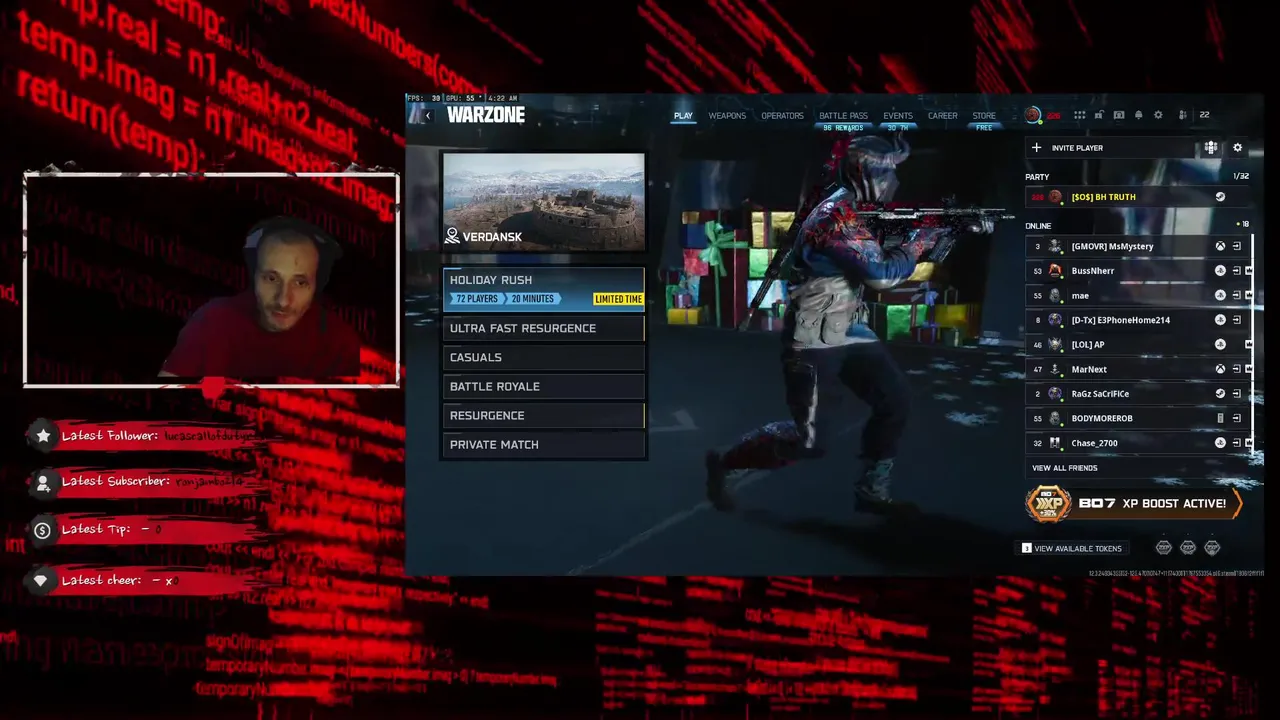
Task: Open the social channel icon in top bar
Action: [x=1119, y=115]
